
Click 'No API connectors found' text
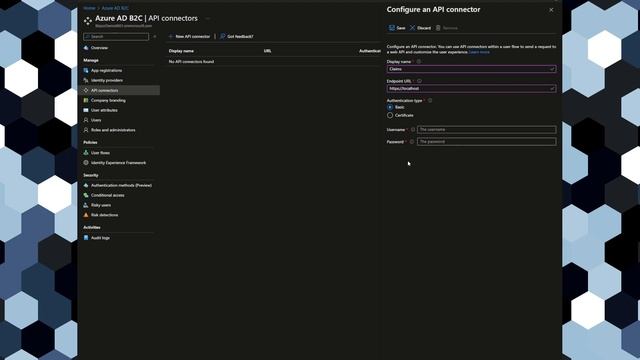click(191, 62)
